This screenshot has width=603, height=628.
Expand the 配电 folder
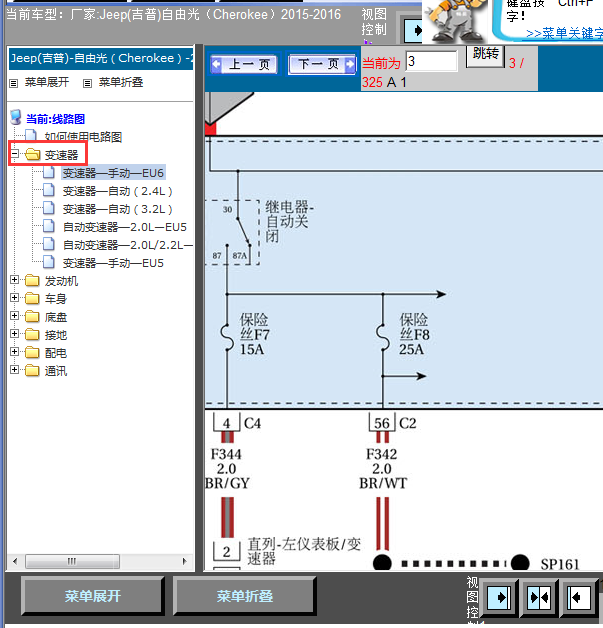15,352
